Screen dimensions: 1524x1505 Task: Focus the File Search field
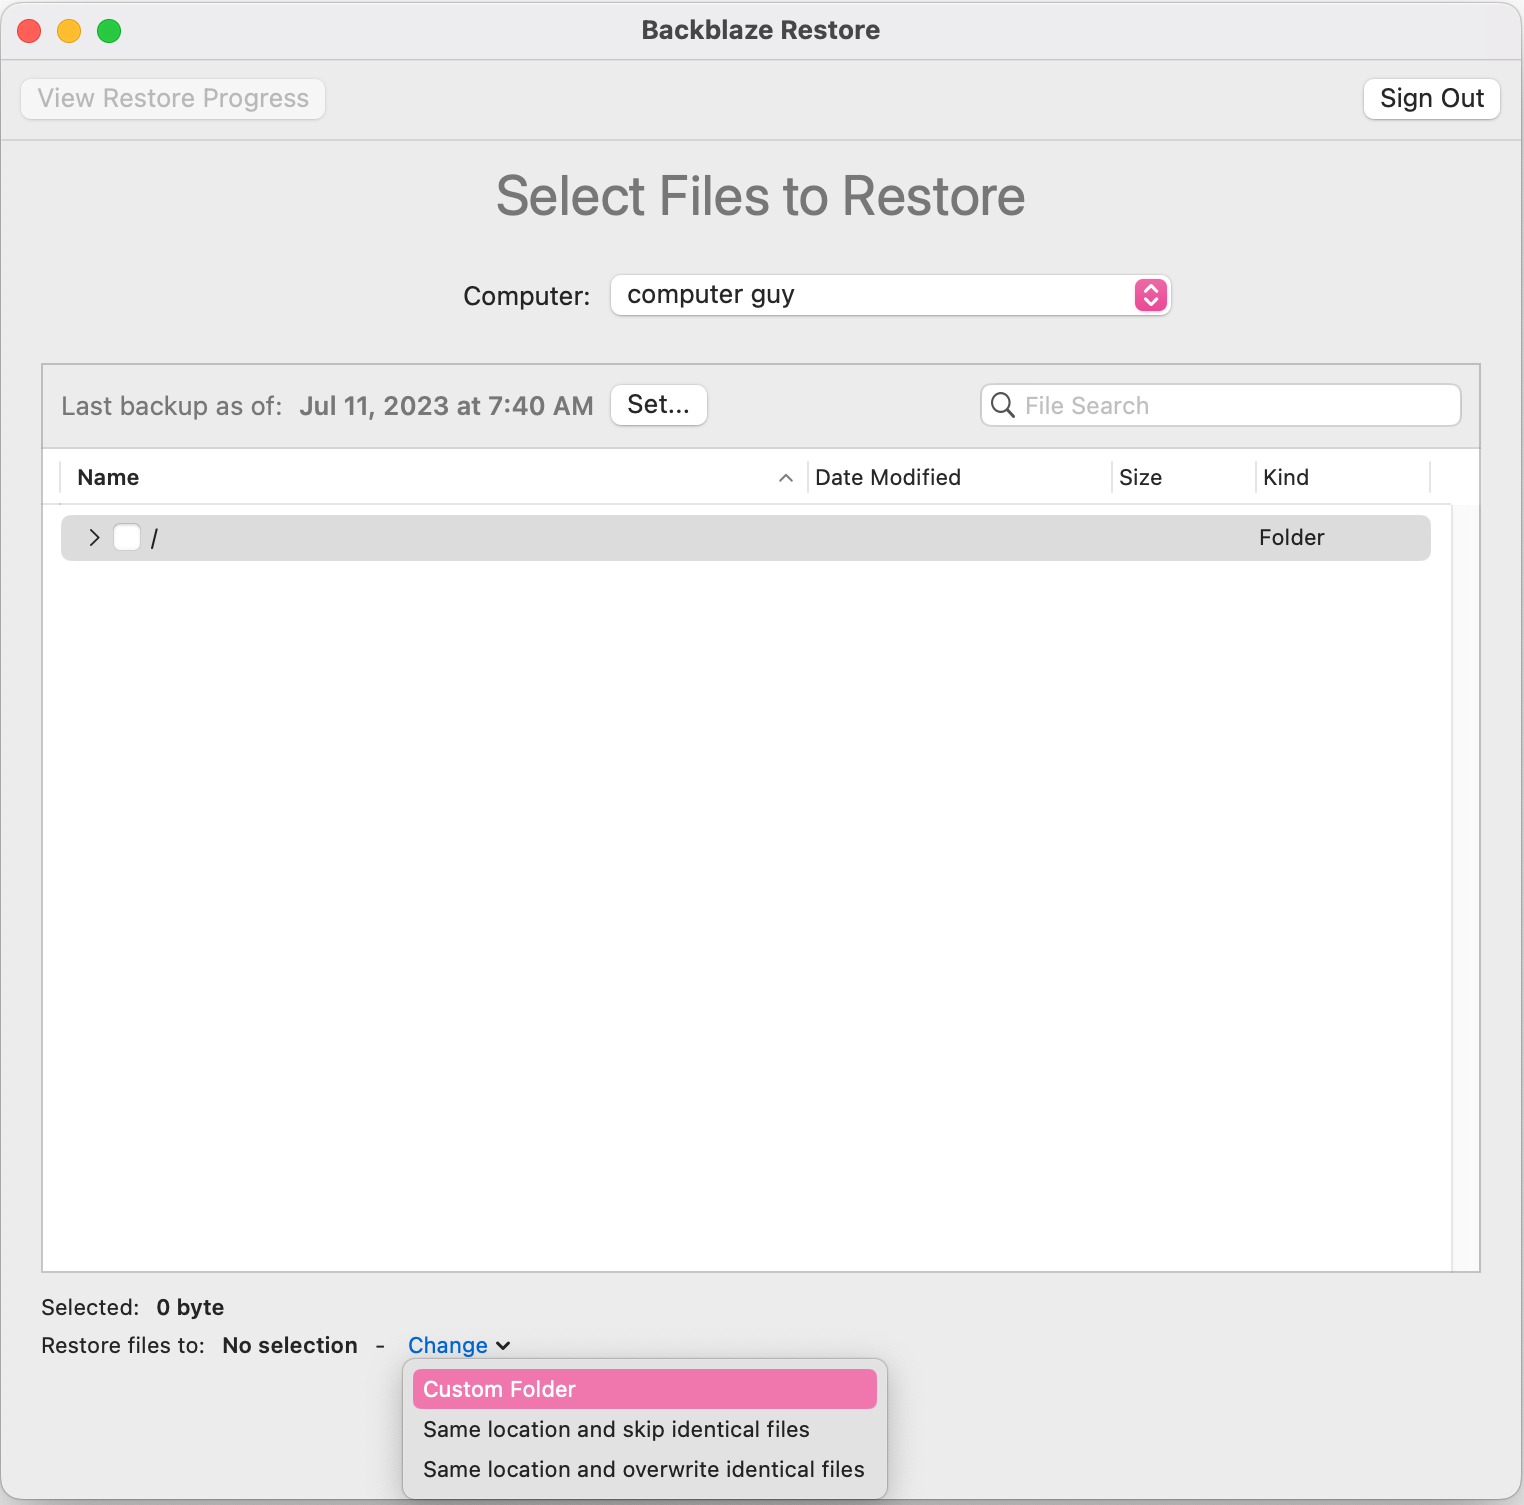1221,405
